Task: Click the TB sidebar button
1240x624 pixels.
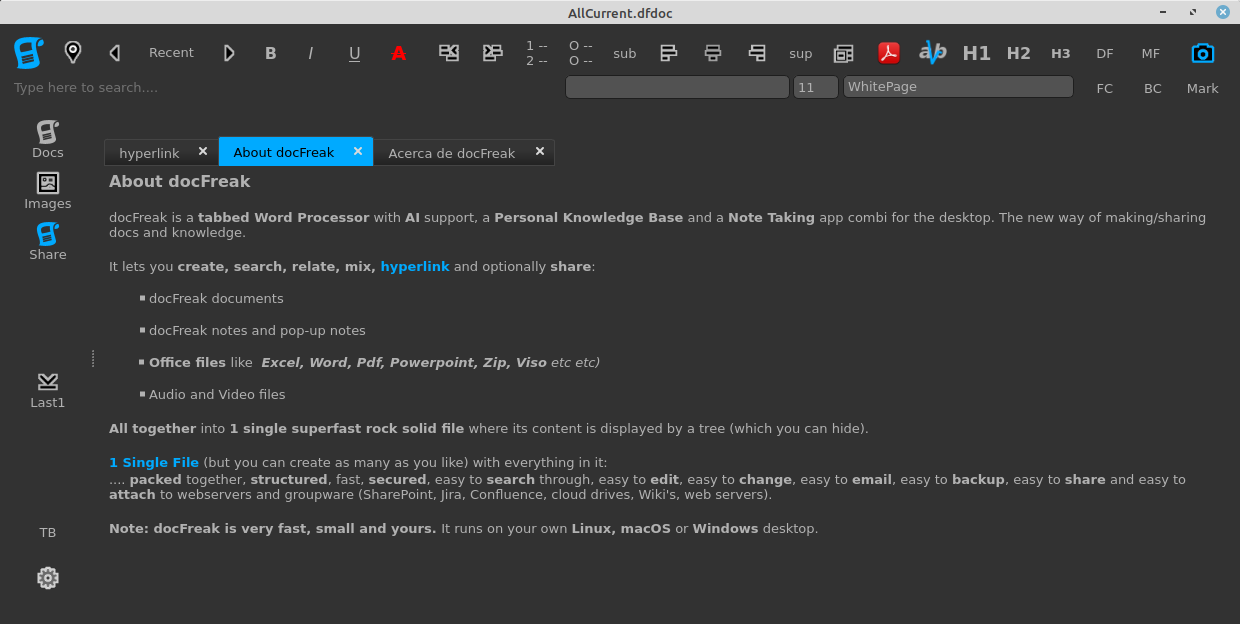Action: pyautogui.click(x=47, y=533)
